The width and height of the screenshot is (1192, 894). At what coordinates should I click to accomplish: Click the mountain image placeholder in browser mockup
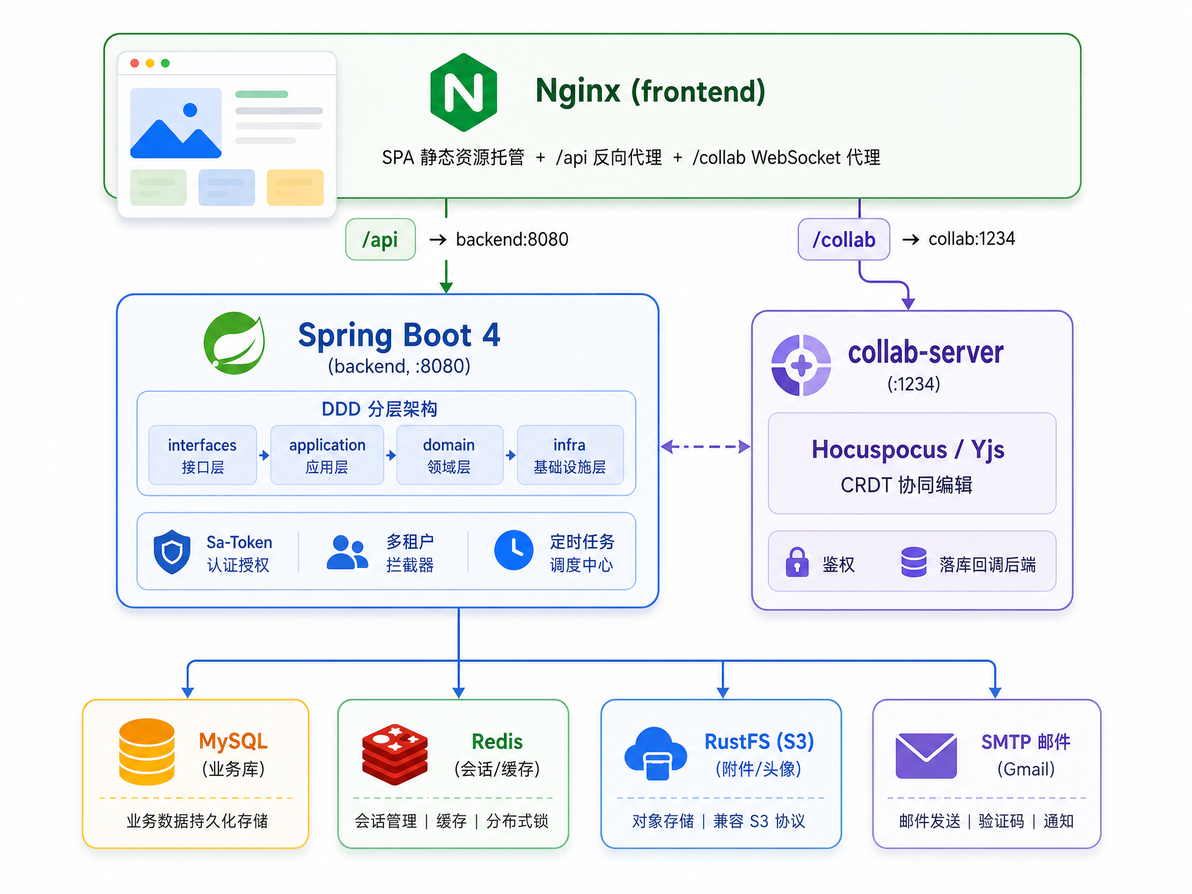(x=176, y=123)
